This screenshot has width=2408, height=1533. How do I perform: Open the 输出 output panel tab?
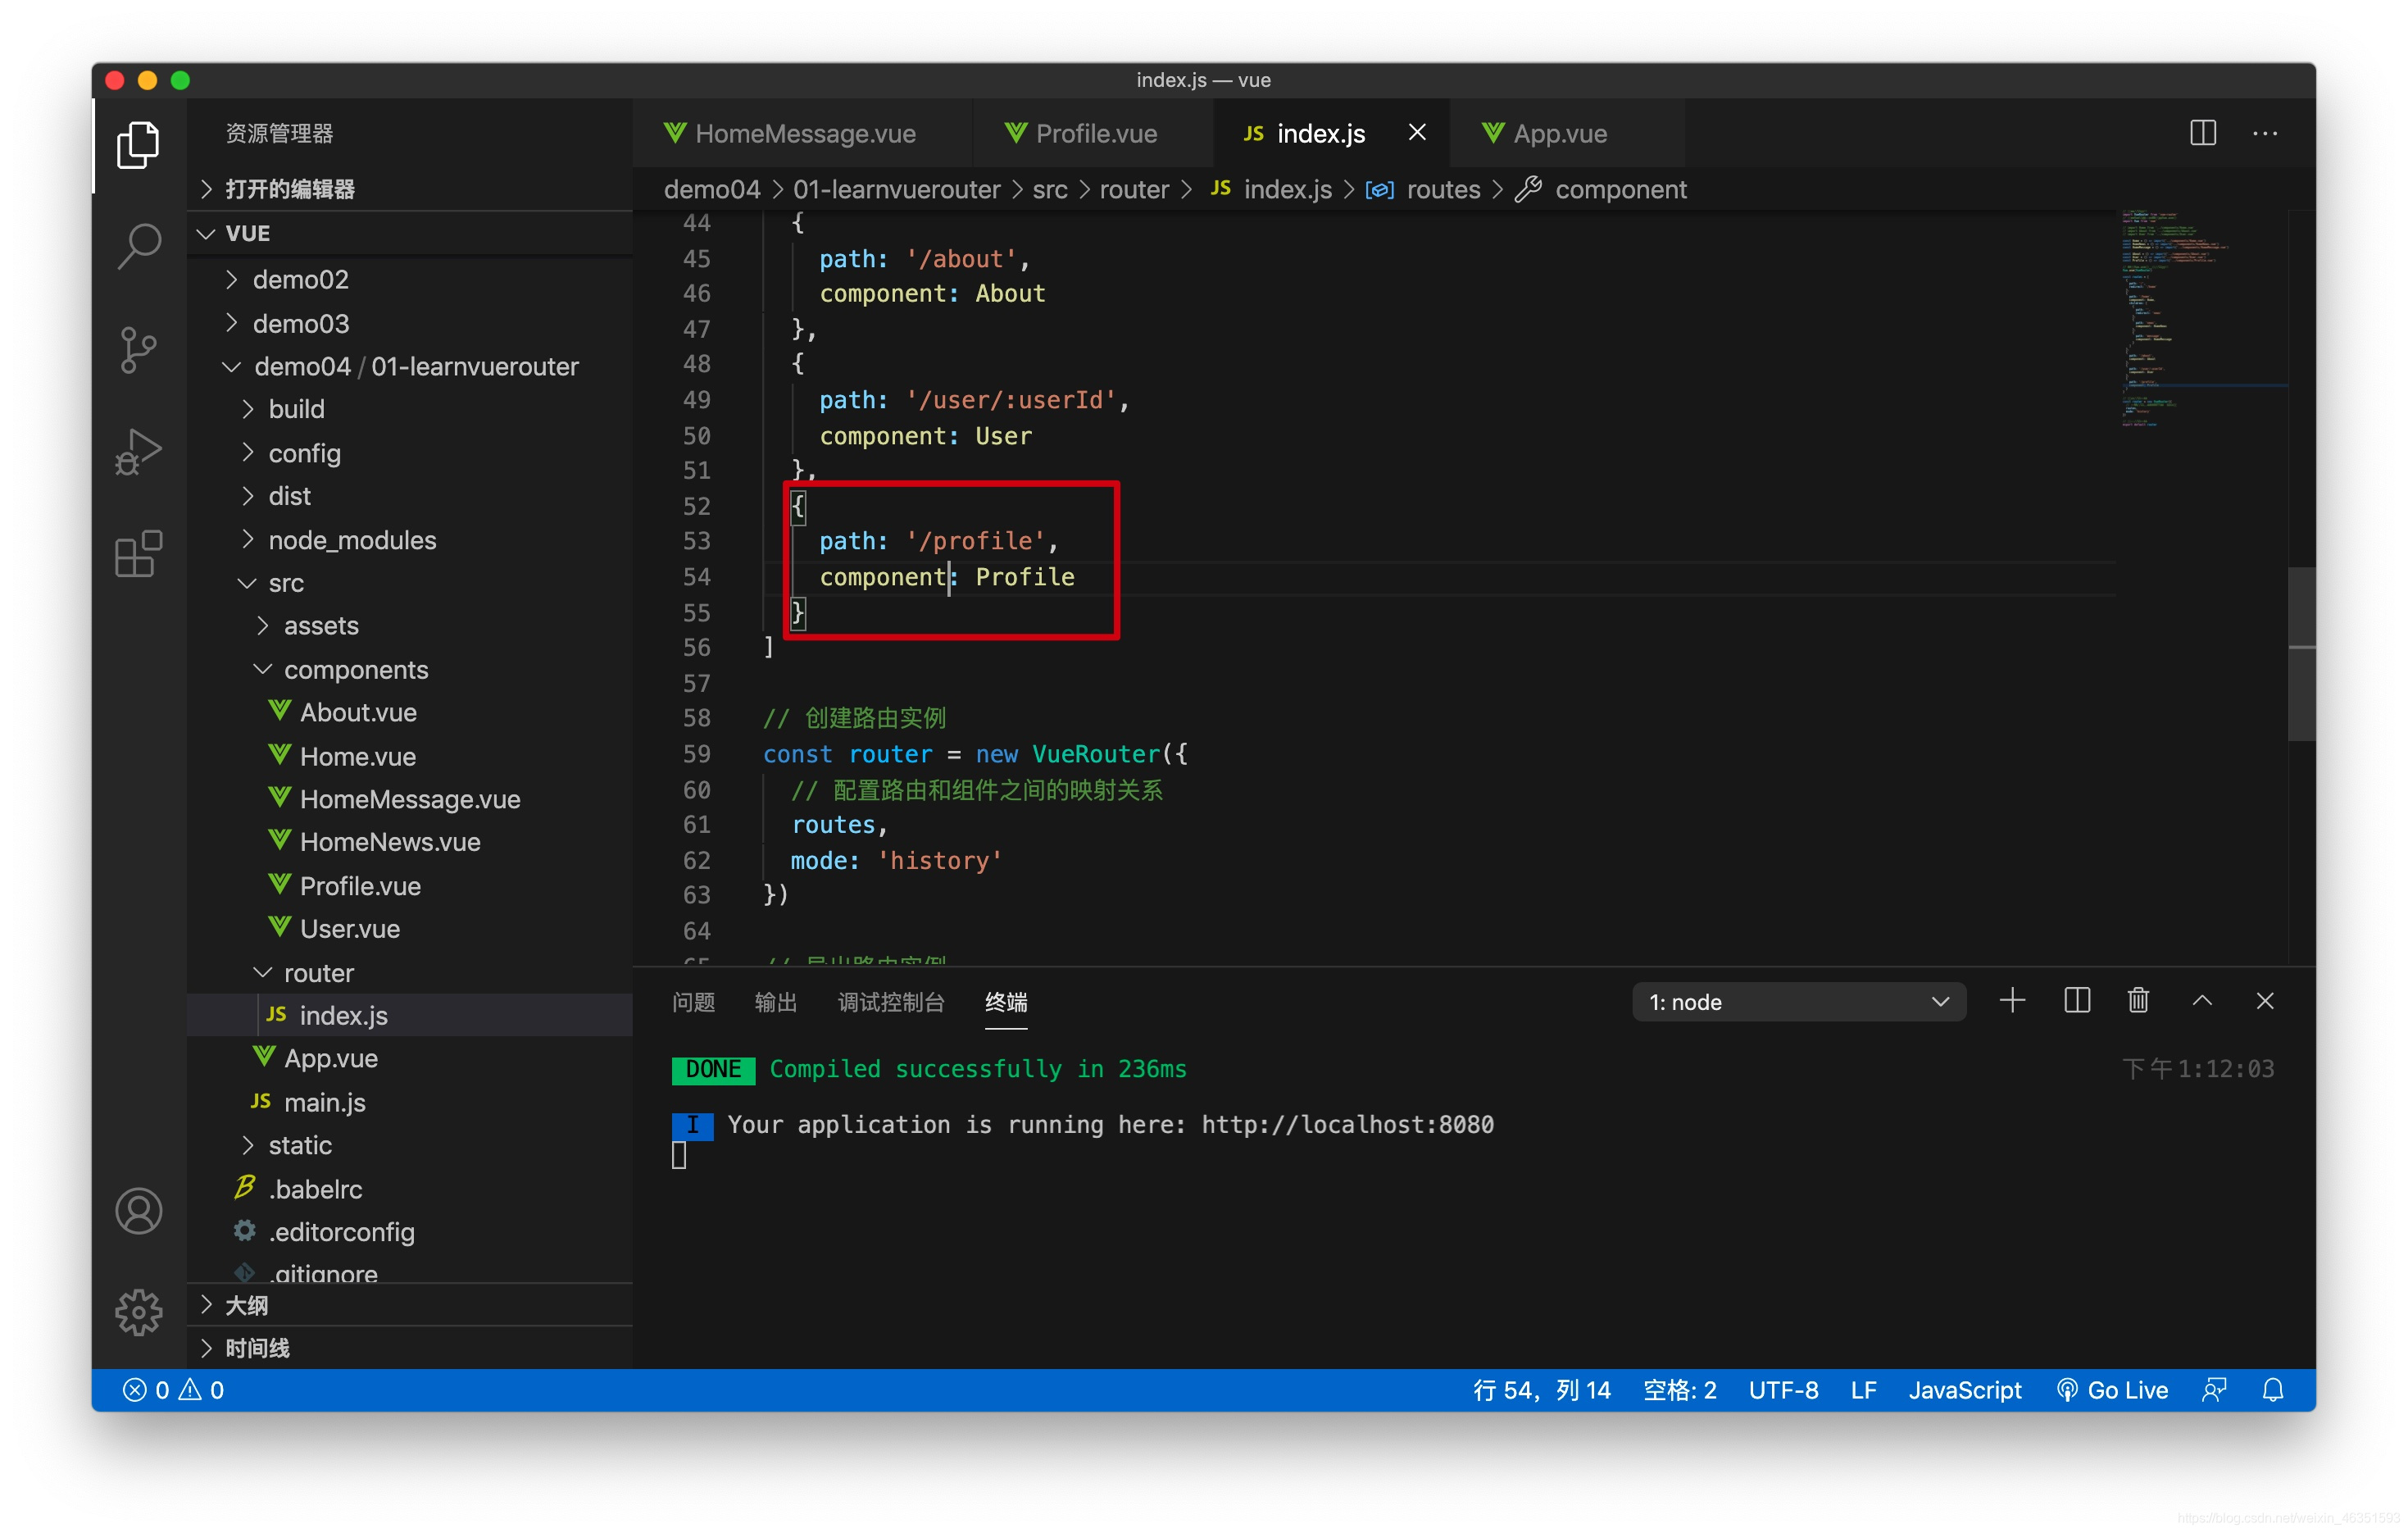tap(776, 1002)
